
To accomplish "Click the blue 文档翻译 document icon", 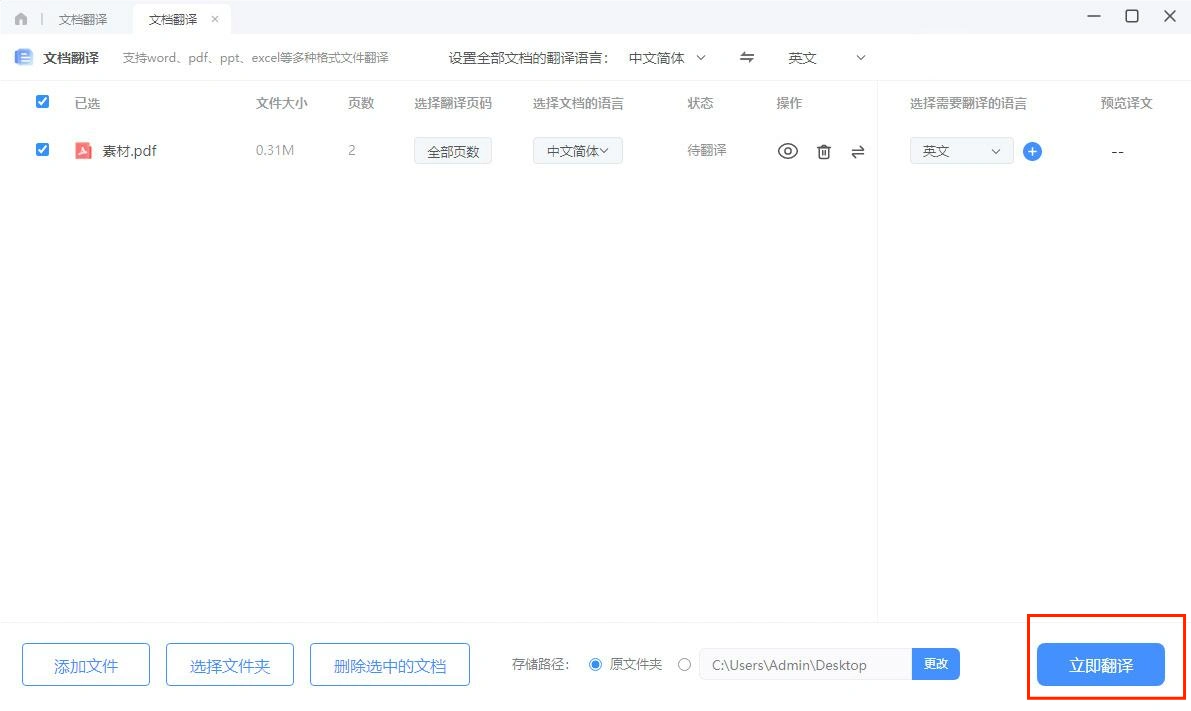I will pyautogui.click(x=22, y=57).
